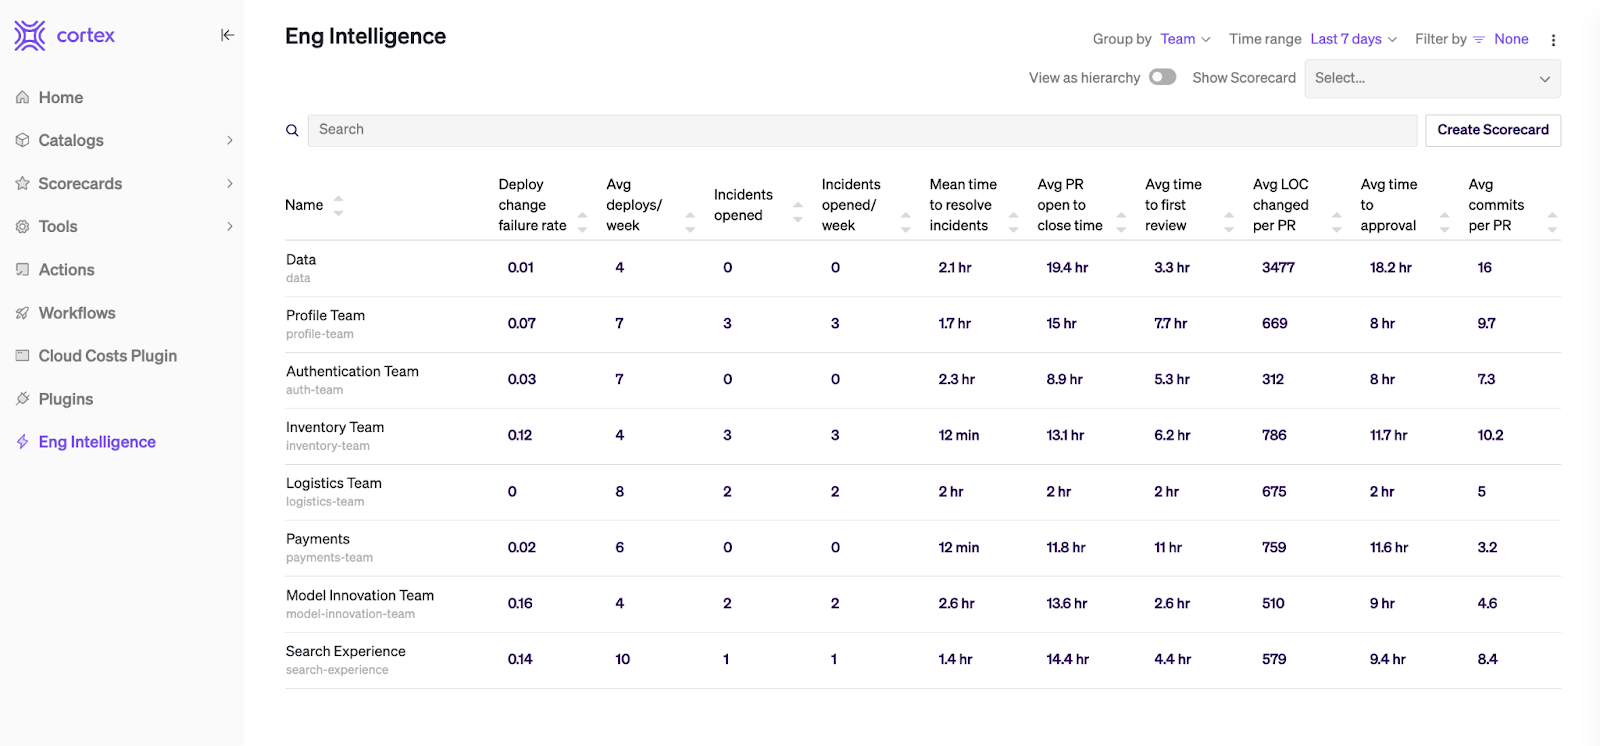The image size is (1600, 746).
Task: Sort table by Name column arrows
Action: (x=338, y=205)
